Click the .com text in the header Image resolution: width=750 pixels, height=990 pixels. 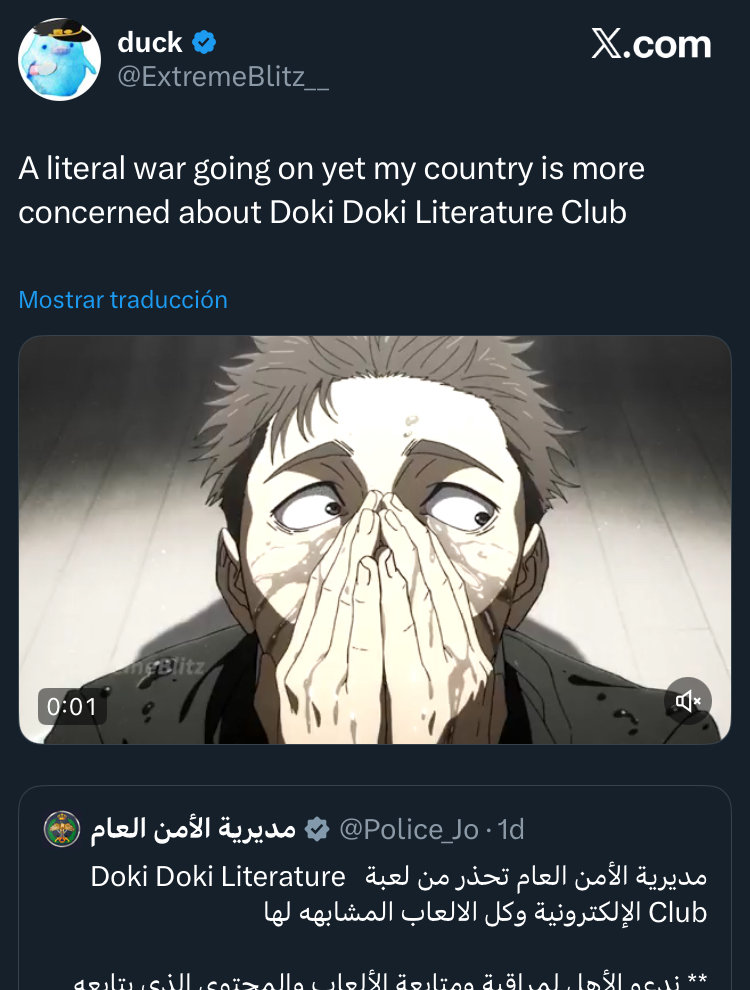(x=667, y=44)
